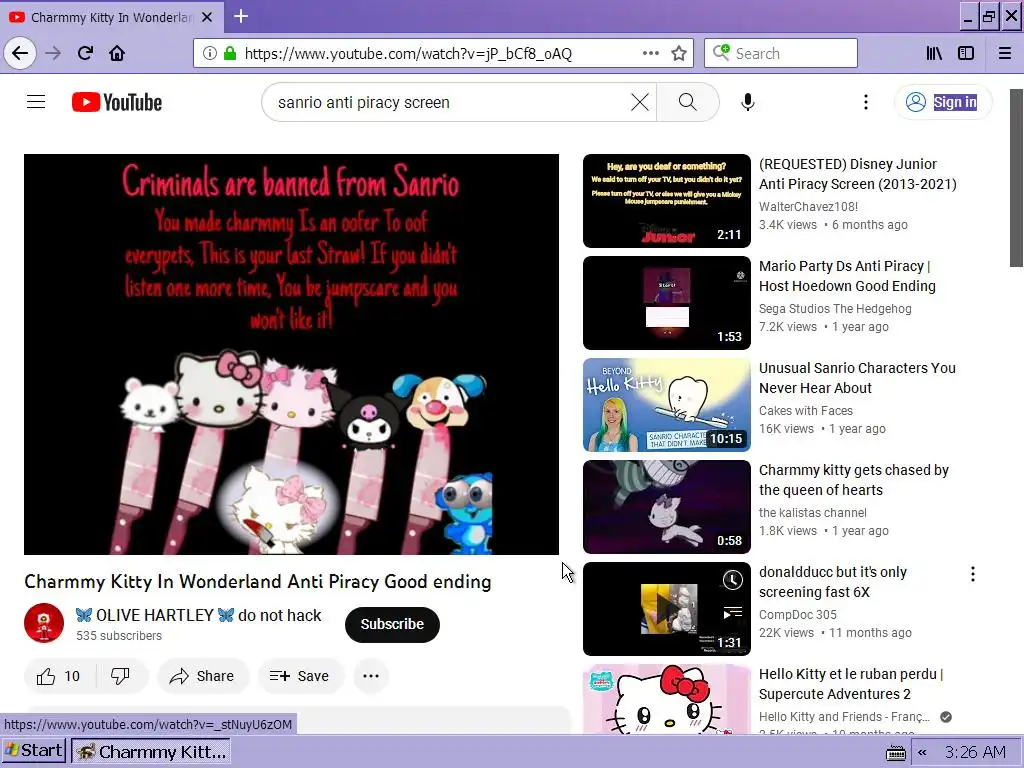Open OLIVE HARTLEY channel avatar

pos(44,624)
